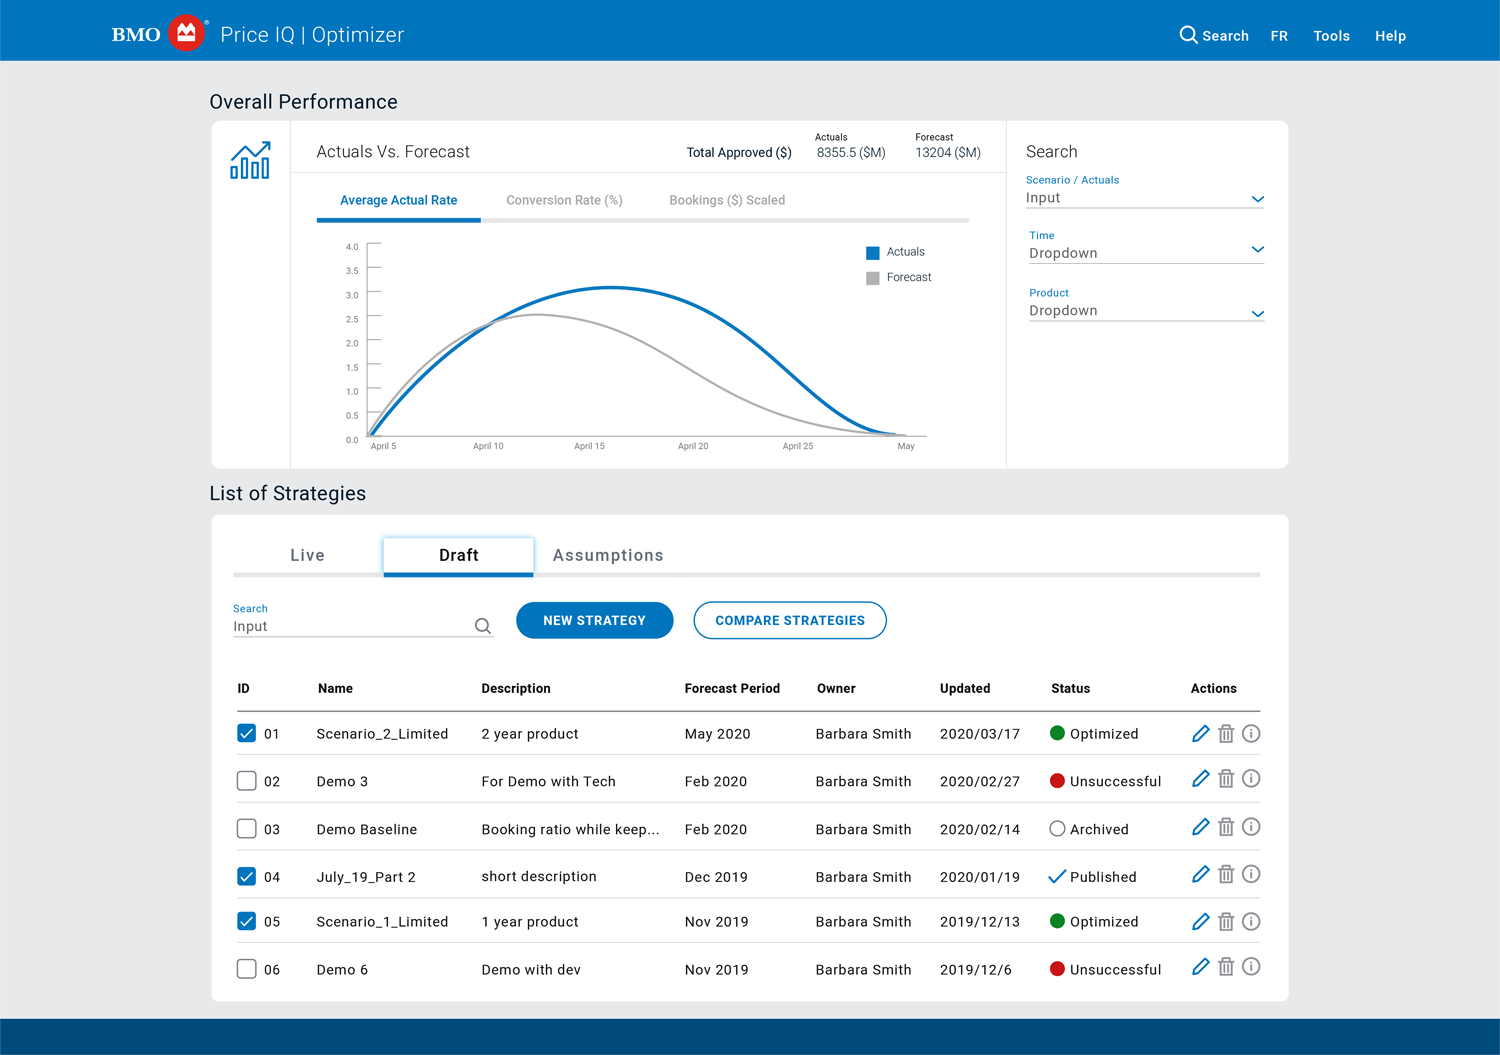Uncheck the Scenario_2_Limited strategy checkbox
Viewport: 1500px width, 1055px height.
(x=246, y=733)
